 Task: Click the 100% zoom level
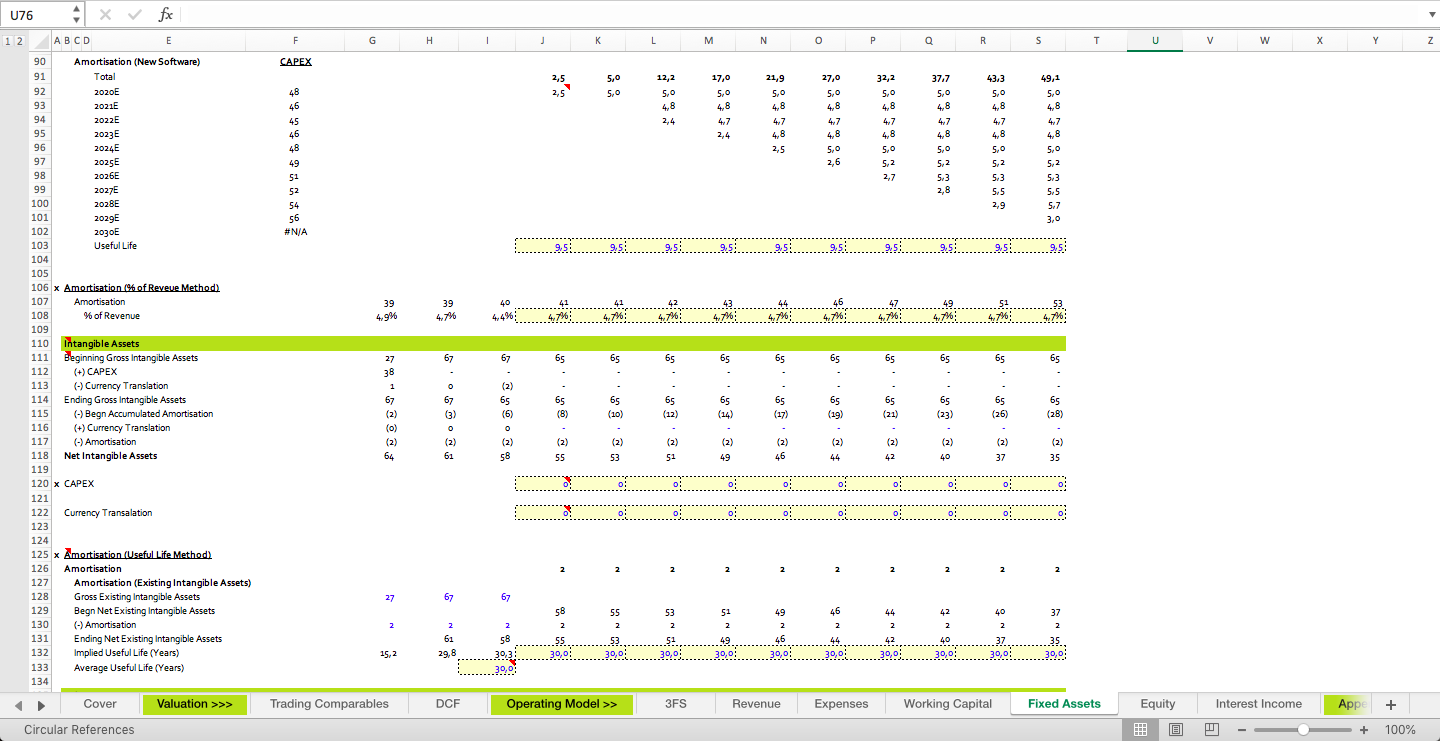pos(1400,730)
